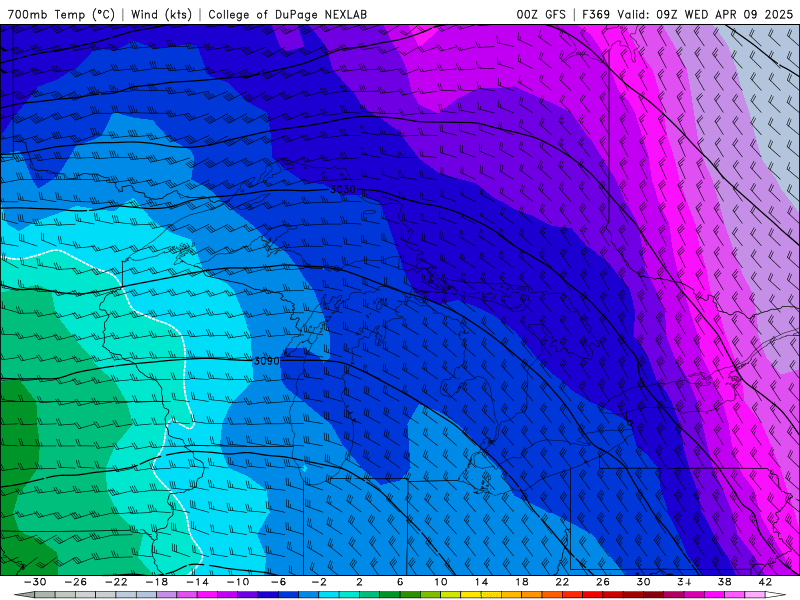This screenshot has width=800, height=600.
Task: Click the "−10" color scale label
Action: pyautogui.click(x=238, y=582)
